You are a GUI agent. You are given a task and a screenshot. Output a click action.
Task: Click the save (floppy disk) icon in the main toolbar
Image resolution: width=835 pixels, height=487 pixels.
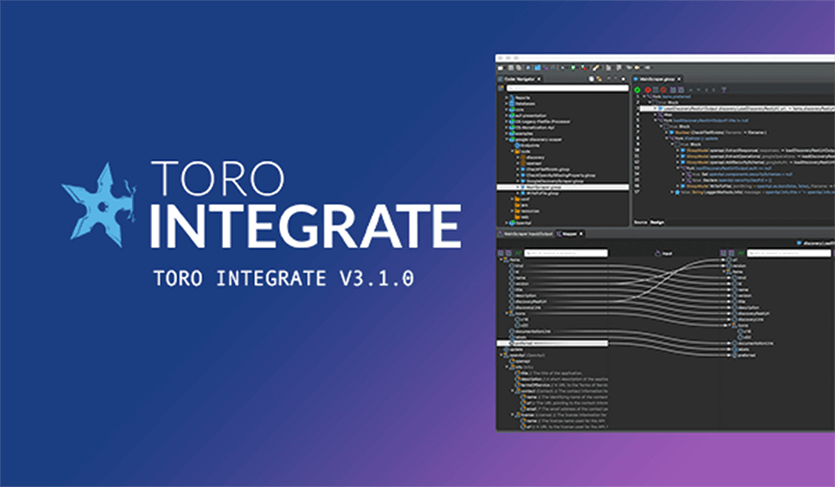(510, 68)
